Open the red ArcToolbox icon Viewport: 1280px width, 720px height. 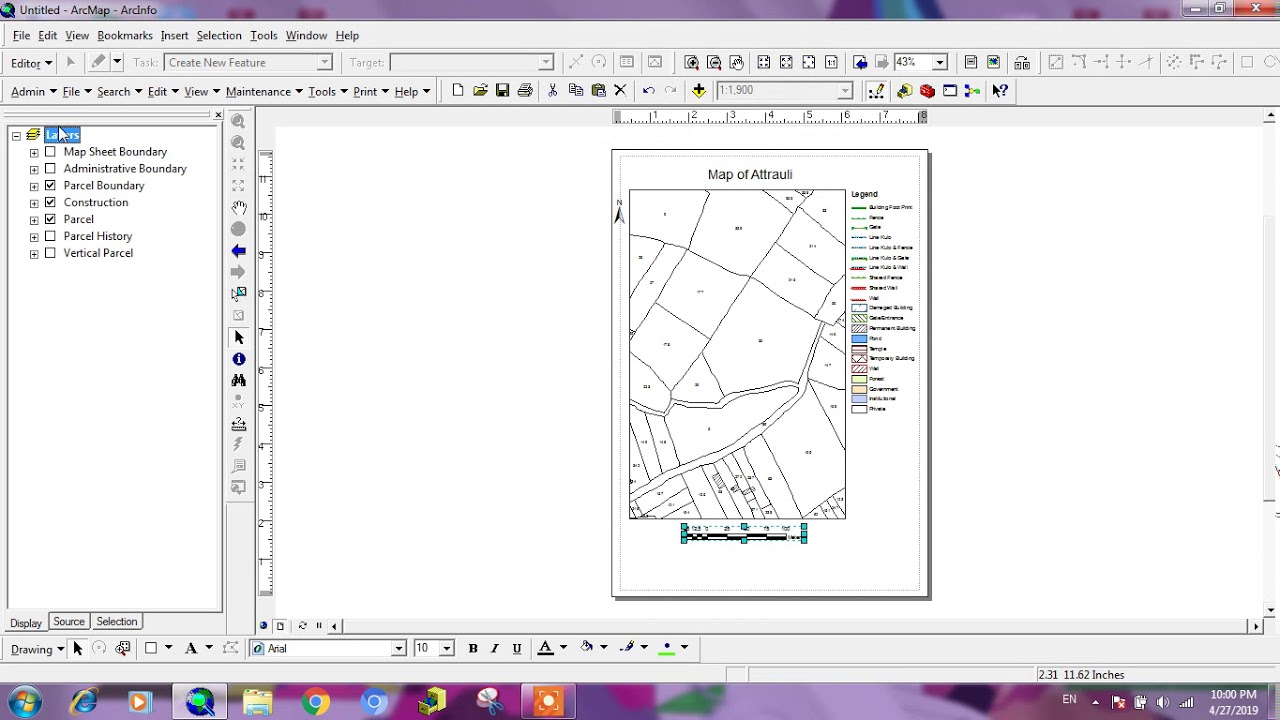[927, 91]
